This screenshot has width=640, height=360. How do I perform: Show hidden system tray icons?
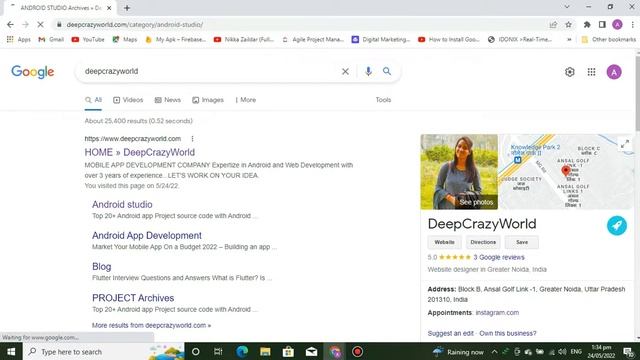point(494,351)
